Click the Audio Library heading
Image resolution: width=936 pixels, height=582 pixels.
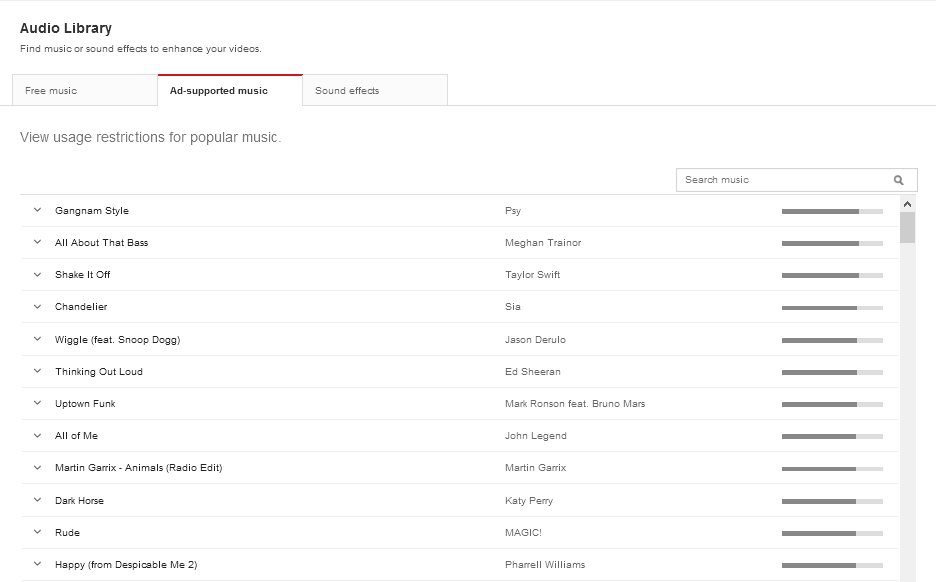tap(66, 29)
